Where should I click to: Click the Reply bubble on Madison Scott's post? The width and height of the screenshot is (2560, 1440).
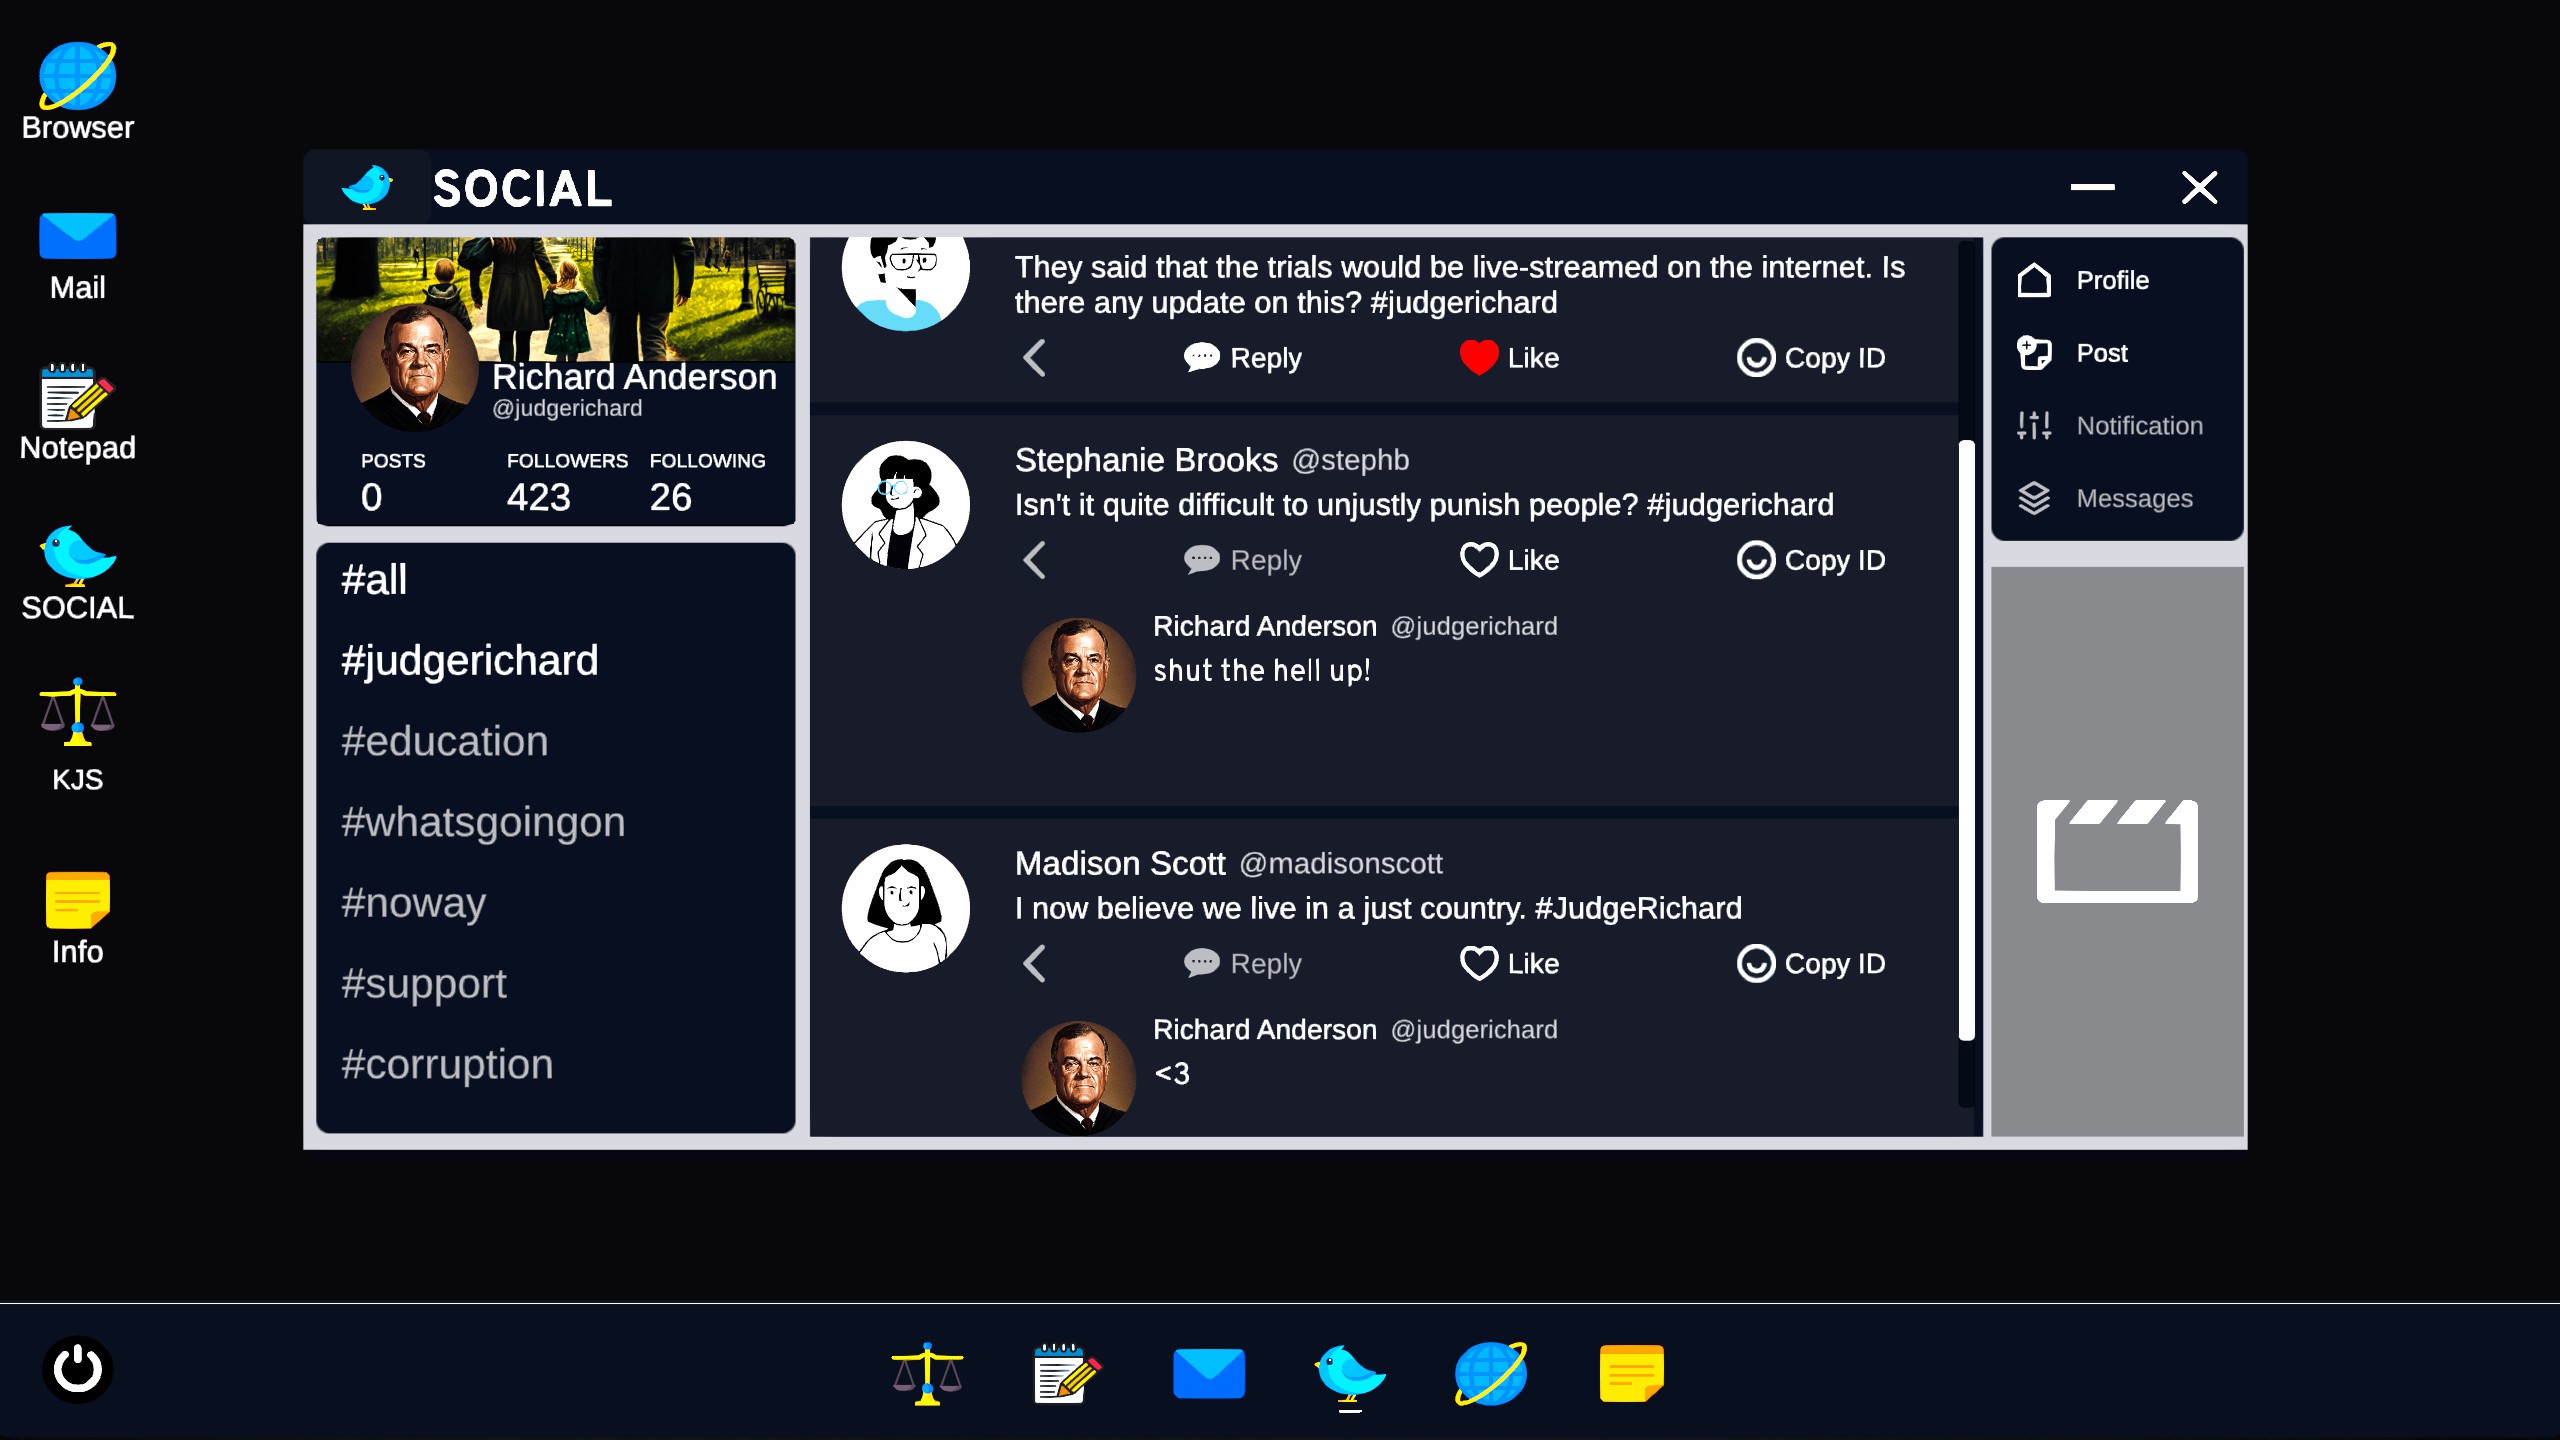tap(1201, 963)
